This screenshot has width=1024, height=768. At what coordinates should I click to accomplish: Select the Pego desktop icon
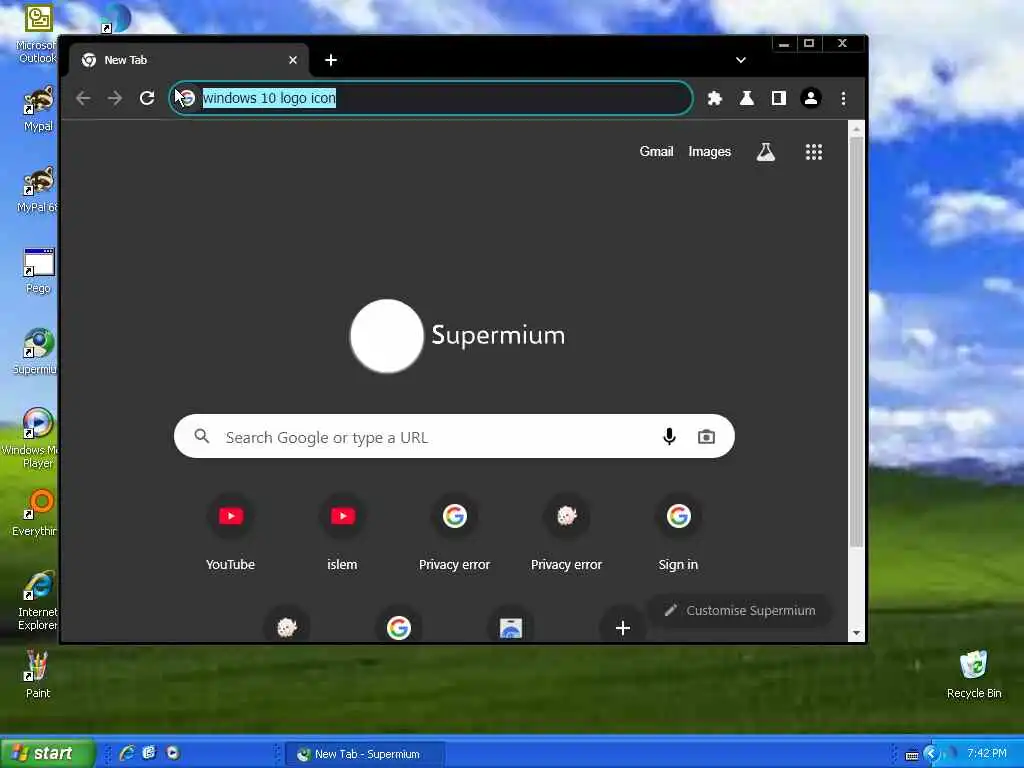tap(39, 271)
